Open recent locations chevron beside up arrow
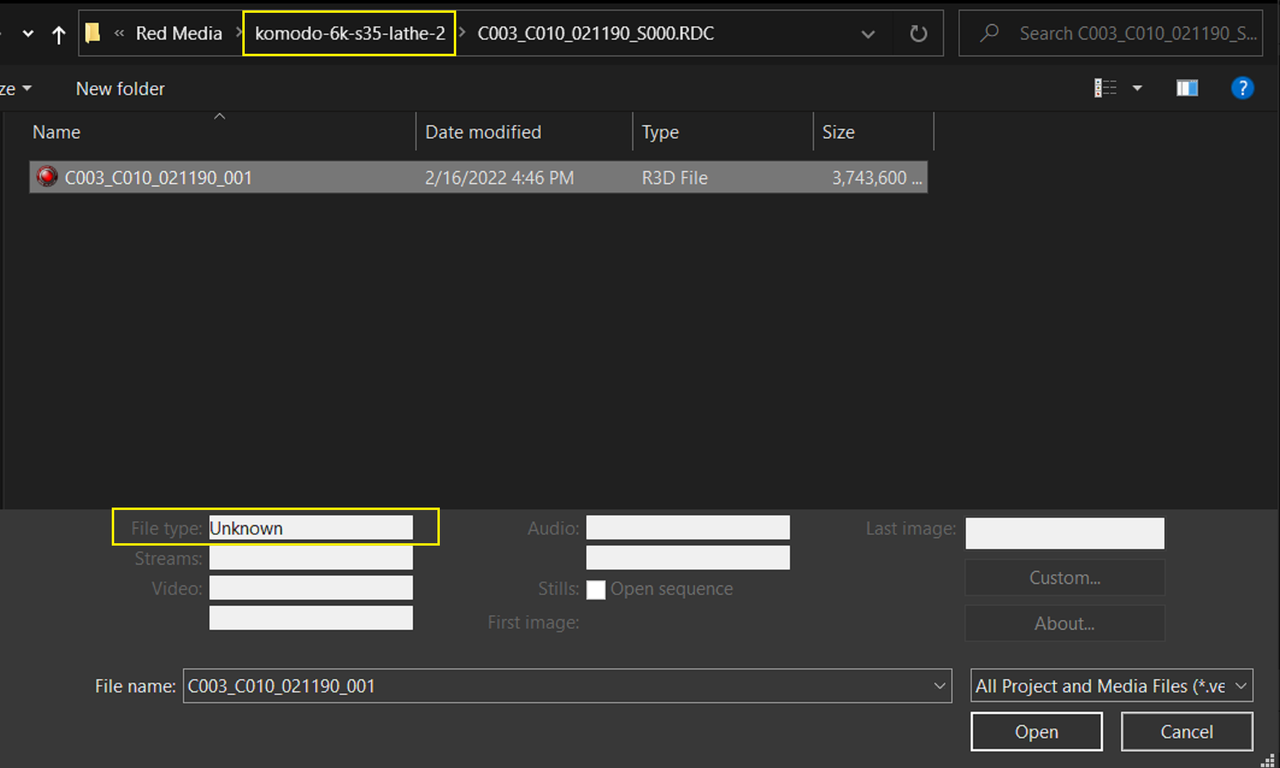 (x=28, y=34)
